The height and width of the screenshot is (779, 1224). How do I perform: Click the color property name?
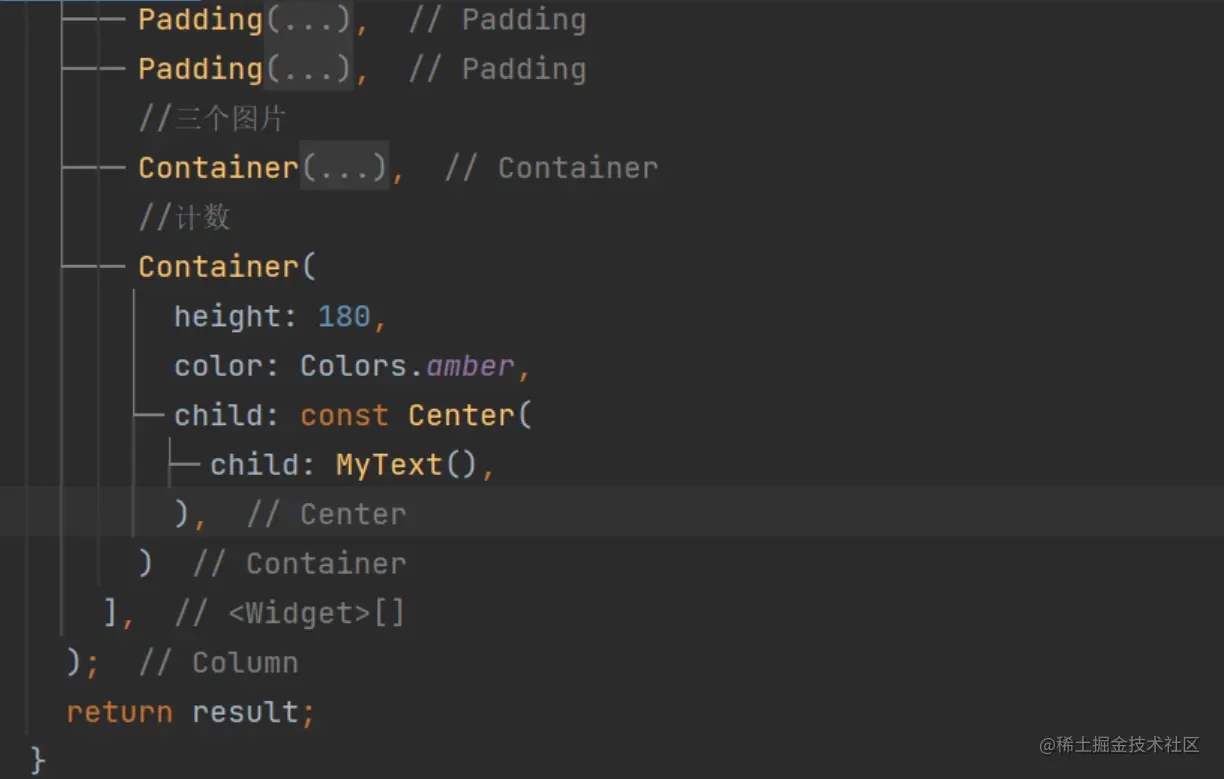[x=219, y=365]
